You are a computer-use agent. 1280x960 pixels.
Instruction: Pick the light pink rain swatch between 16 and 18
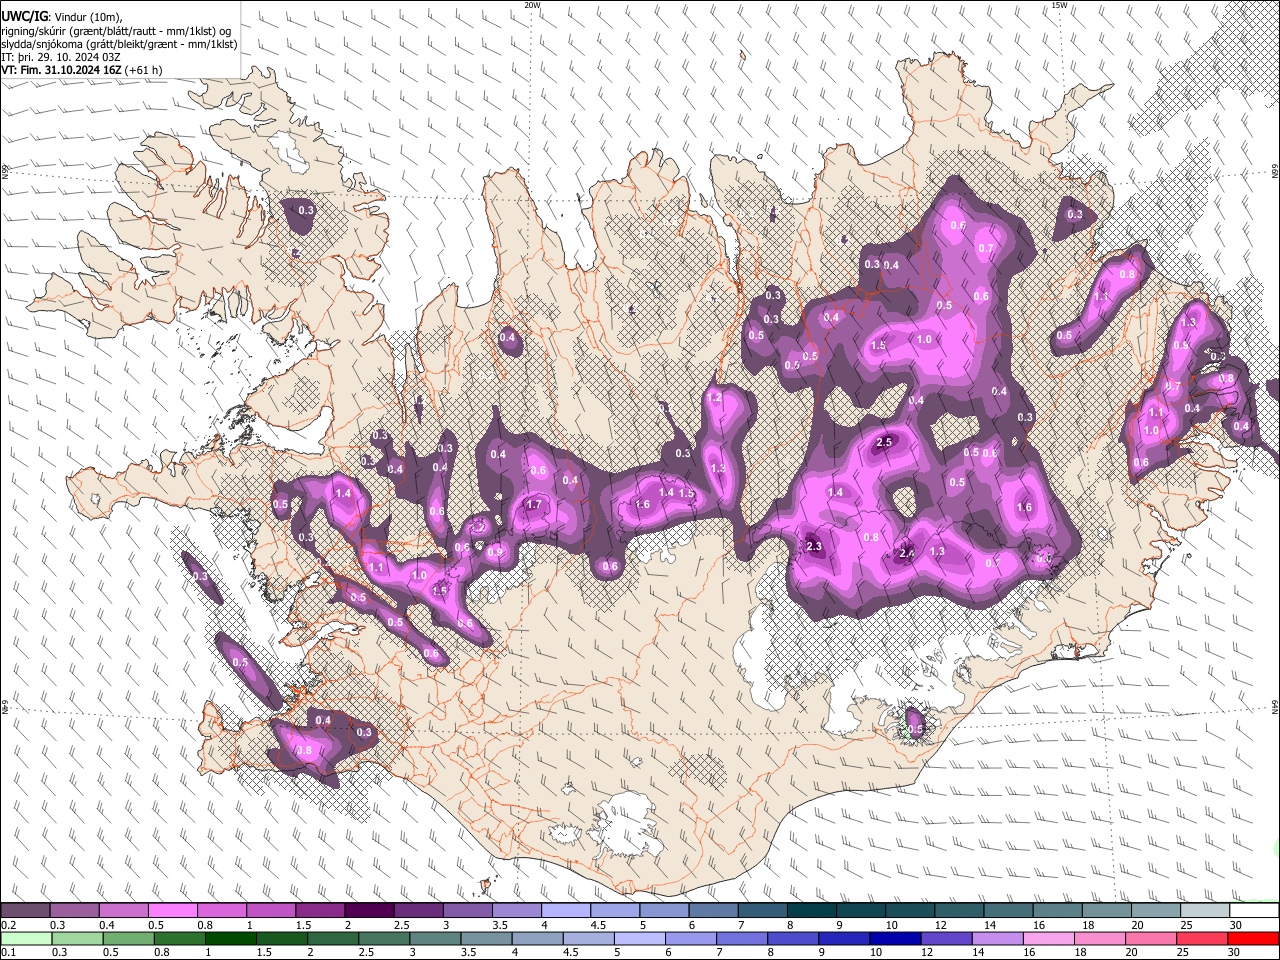(x=1050, y=939)
